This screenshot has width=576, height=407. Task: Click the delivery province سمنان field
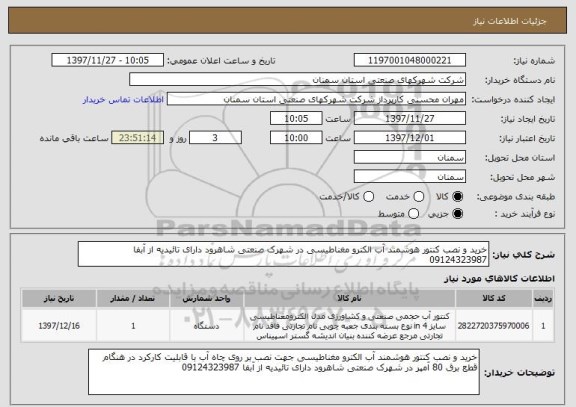point(410,158)
